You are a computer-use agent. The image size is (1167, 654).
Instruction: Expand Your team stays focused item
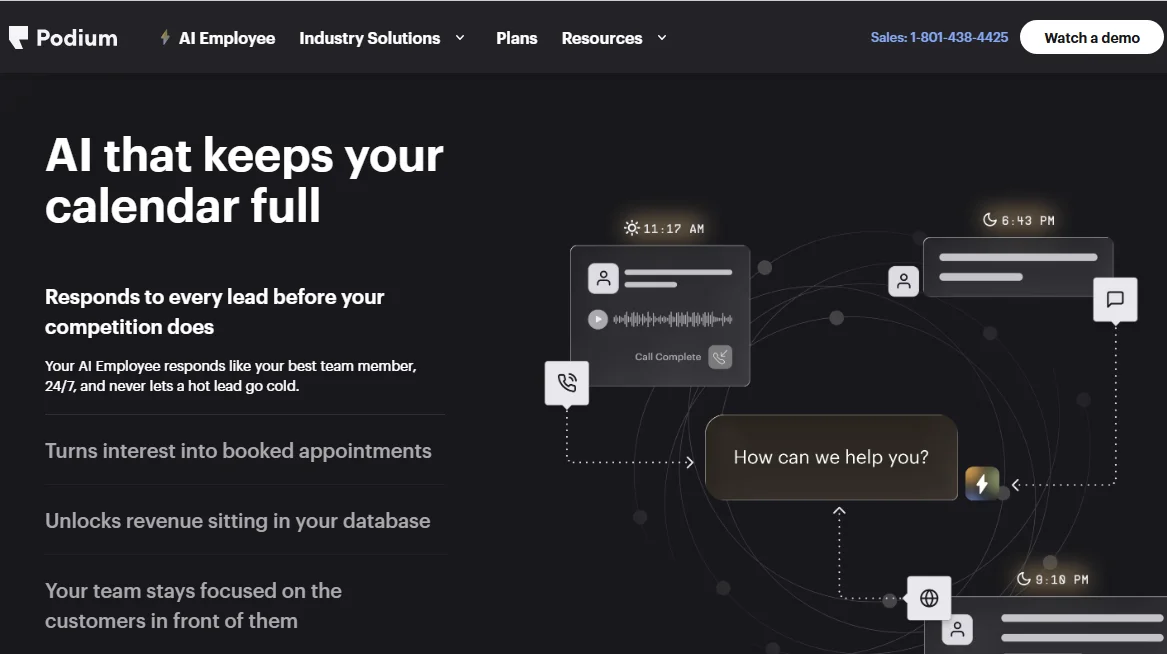coord(194,606)
